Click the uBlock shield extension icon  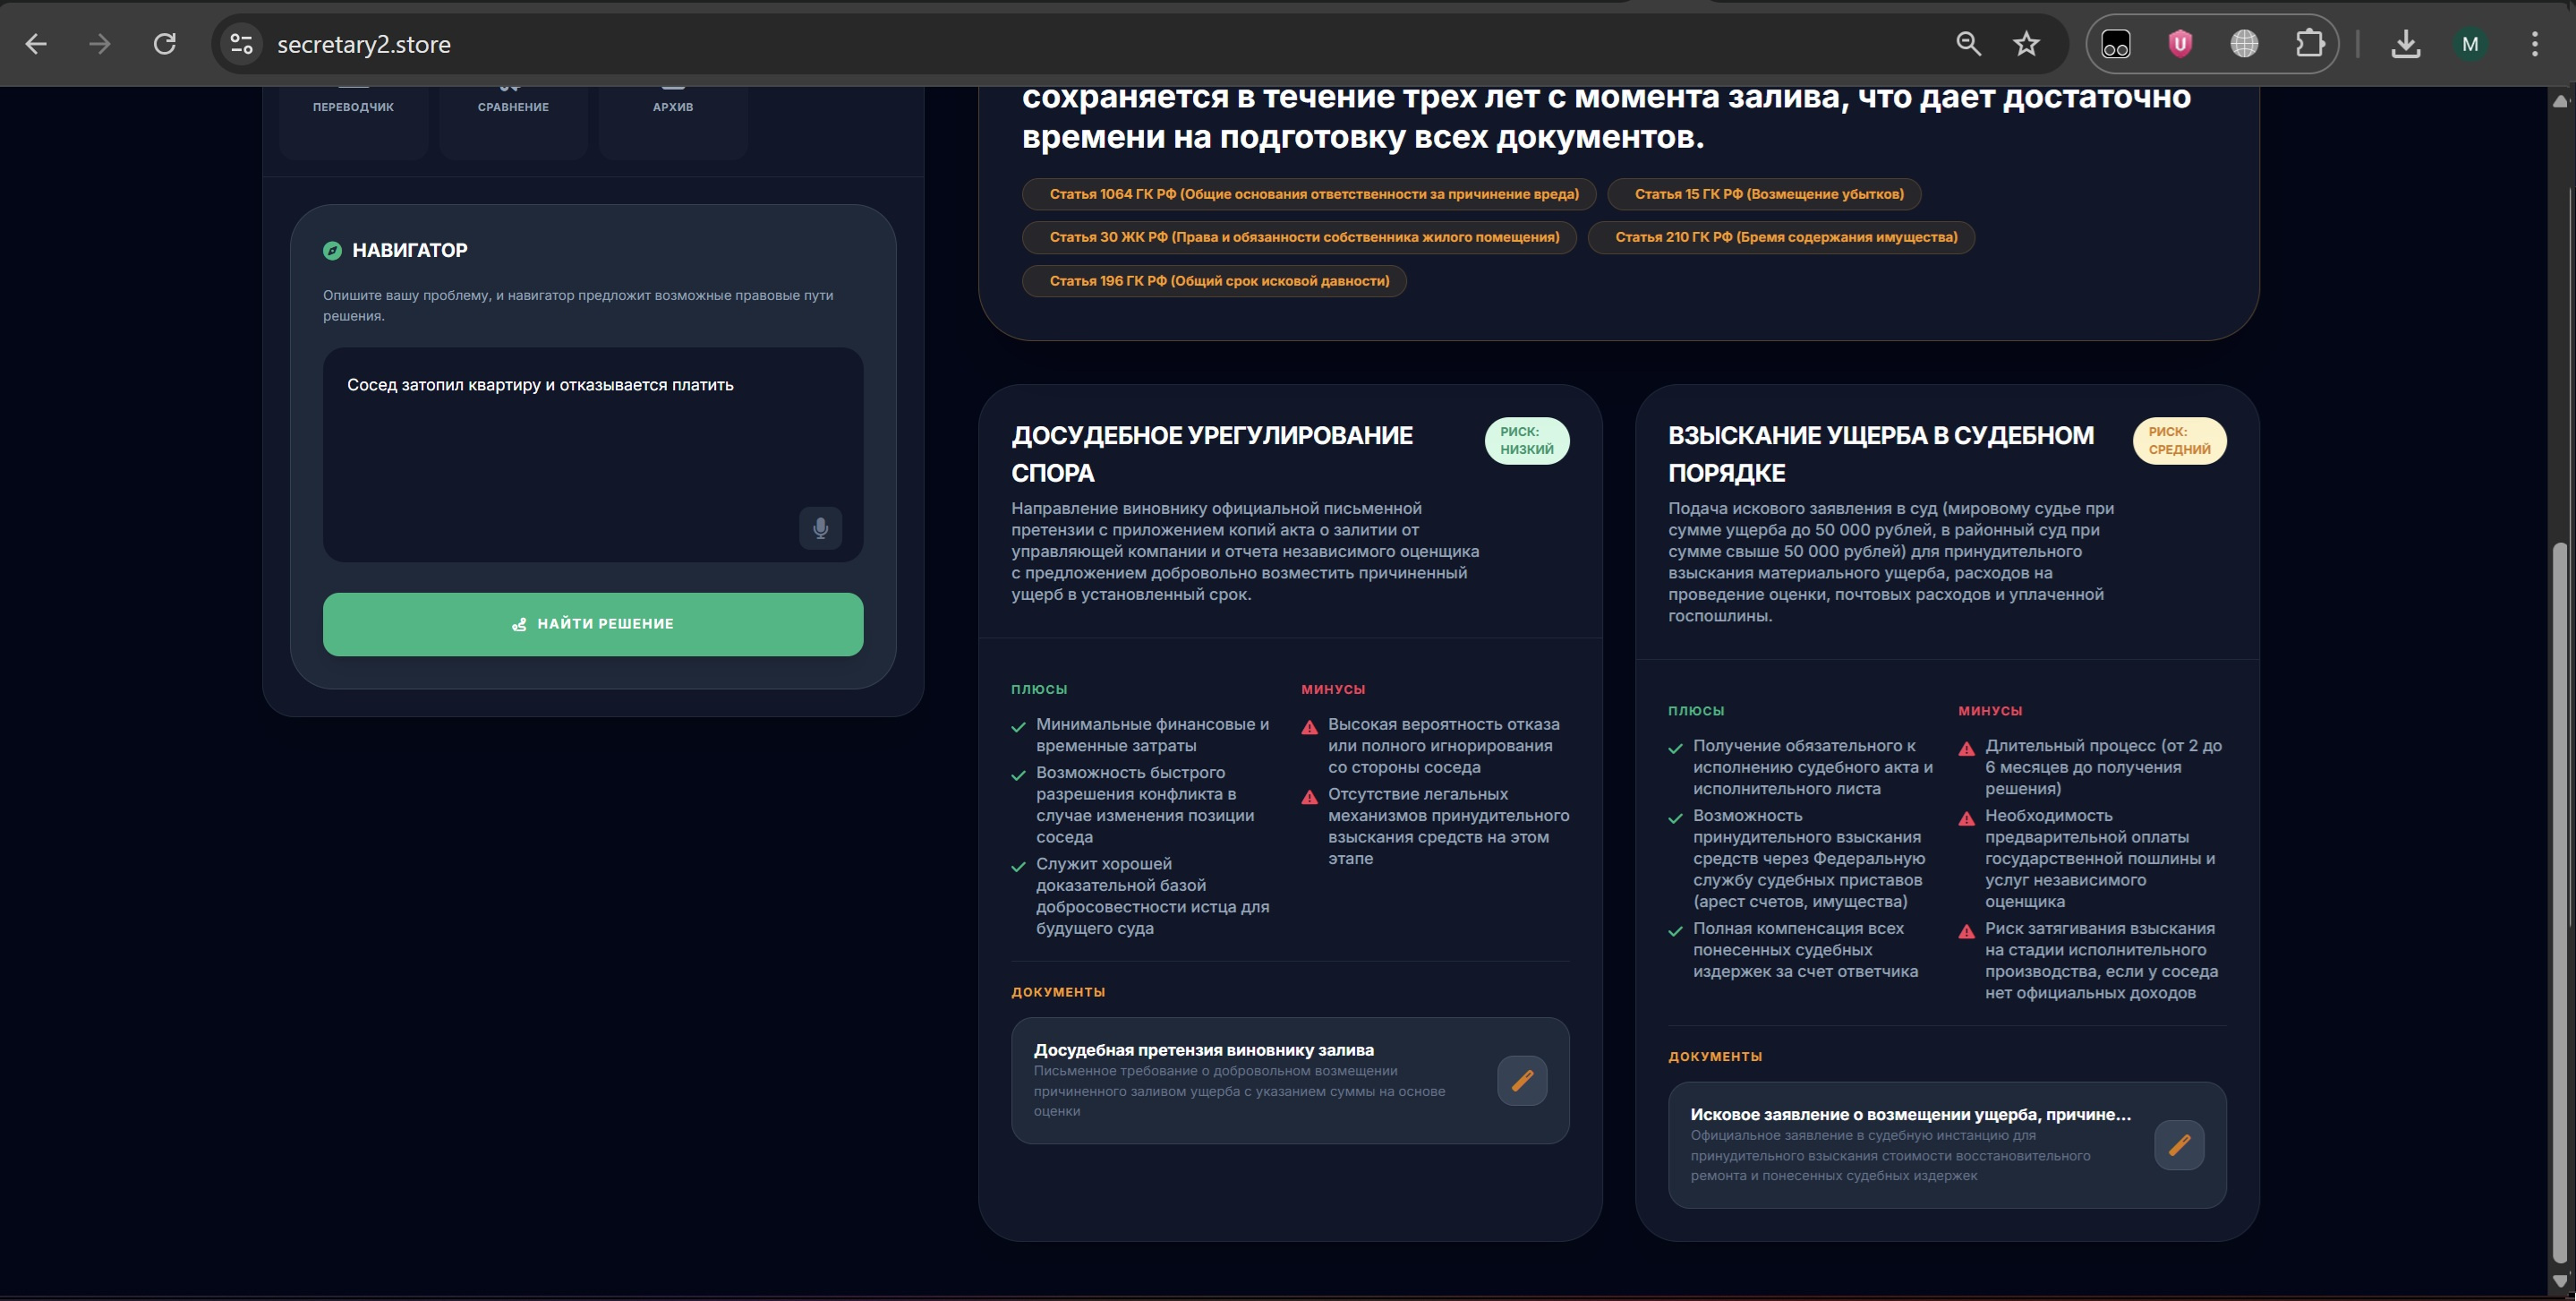2180,44
